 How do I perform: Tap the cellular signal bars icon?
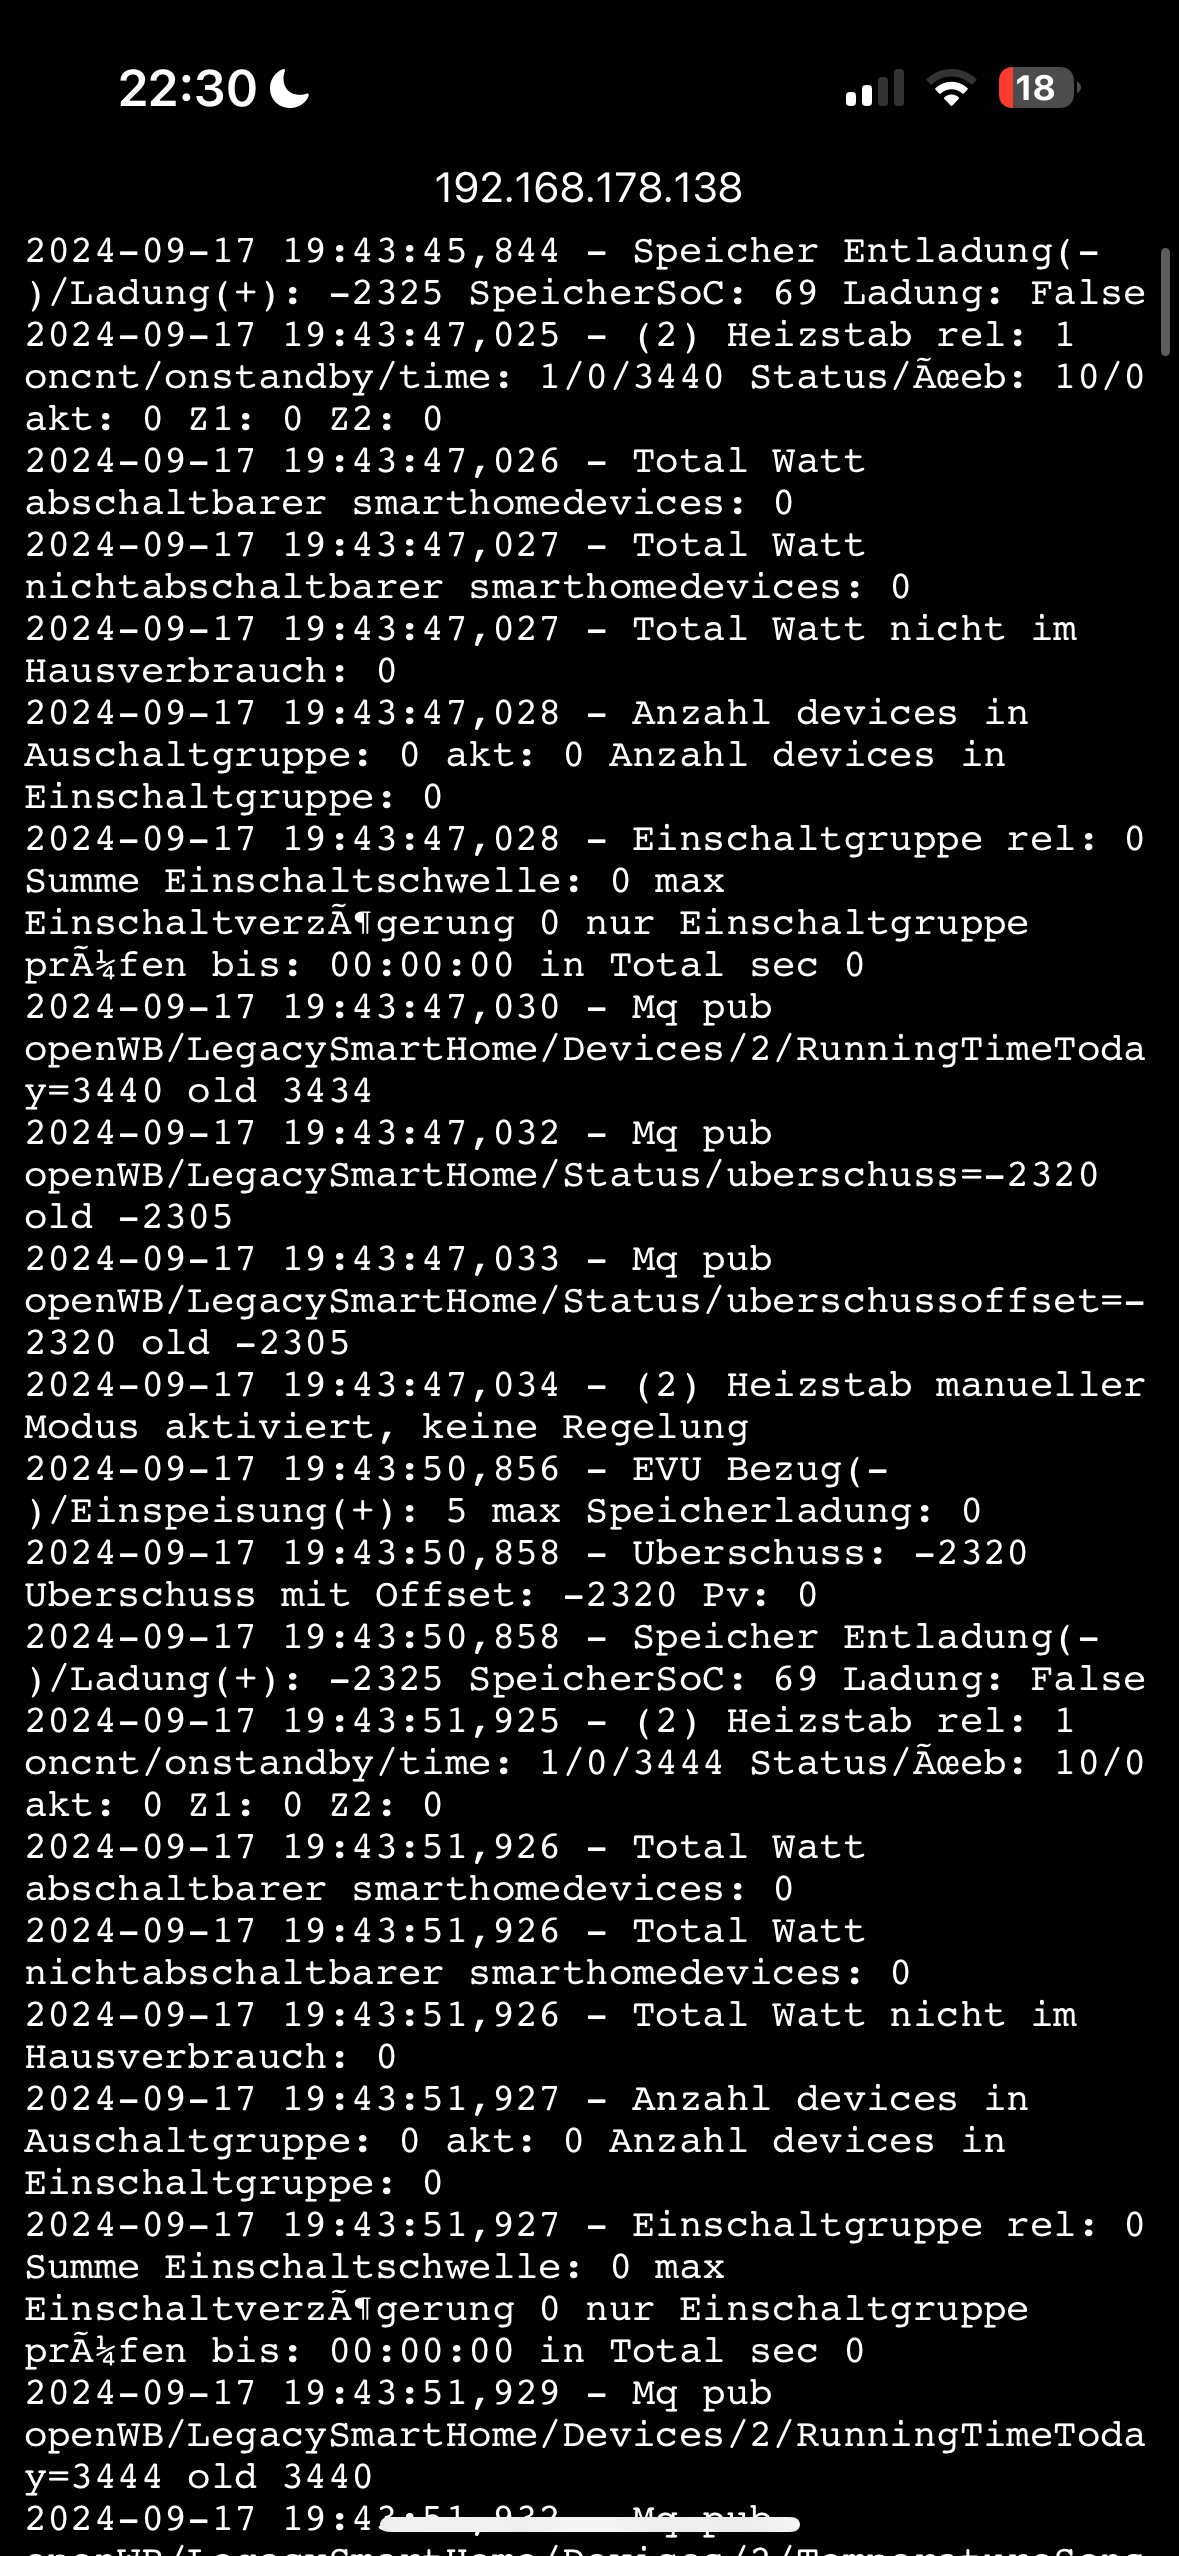pos(874,89)
